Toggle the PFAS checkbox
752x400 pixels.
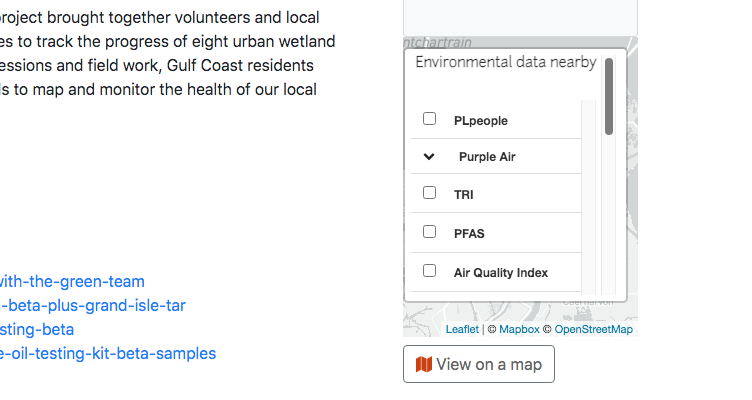430,232
